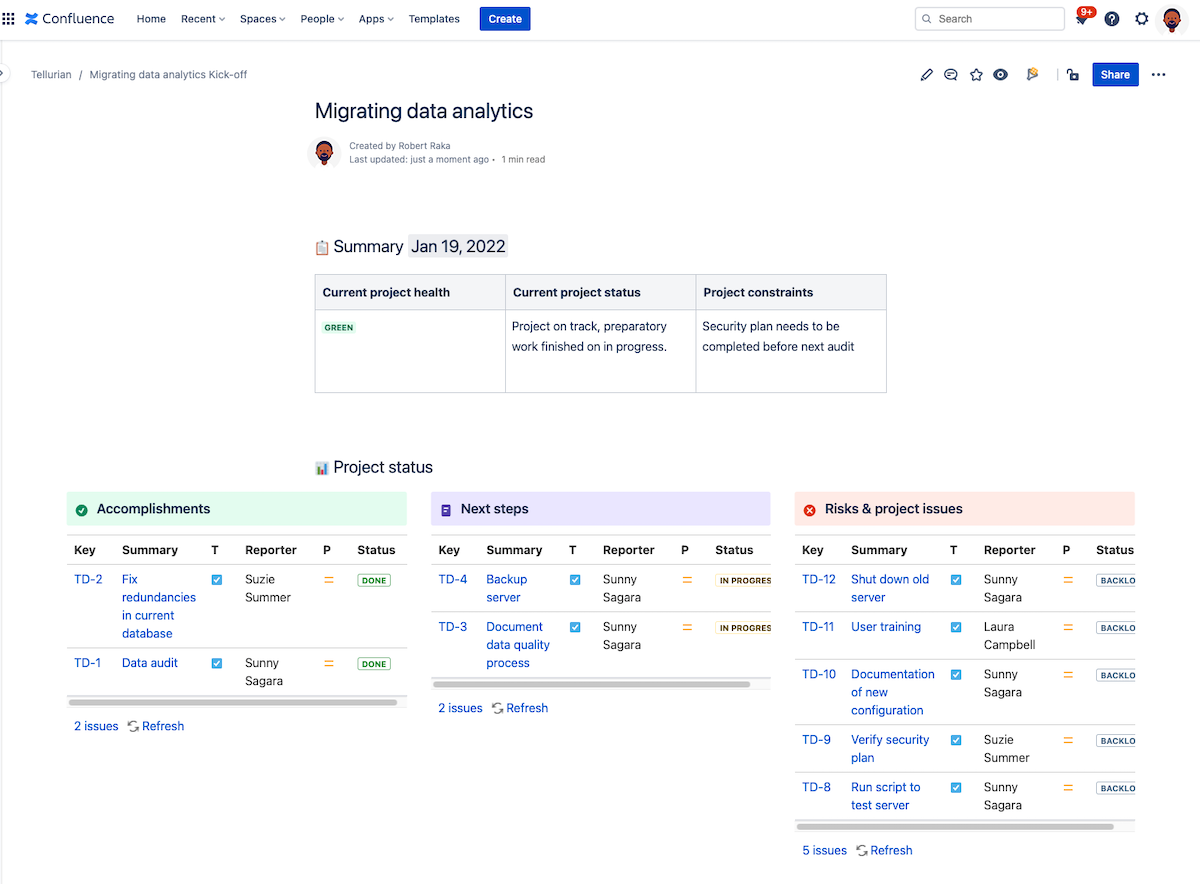
Task: Click the Watch eye icon
Action: (x=1000, y=74)
